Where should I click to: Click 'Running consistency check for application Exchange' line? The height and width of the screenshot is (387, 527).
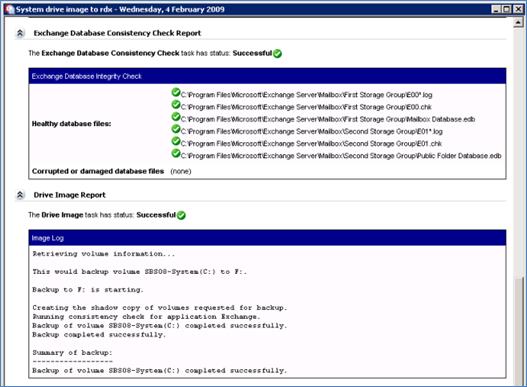click(x=146, y=317)
